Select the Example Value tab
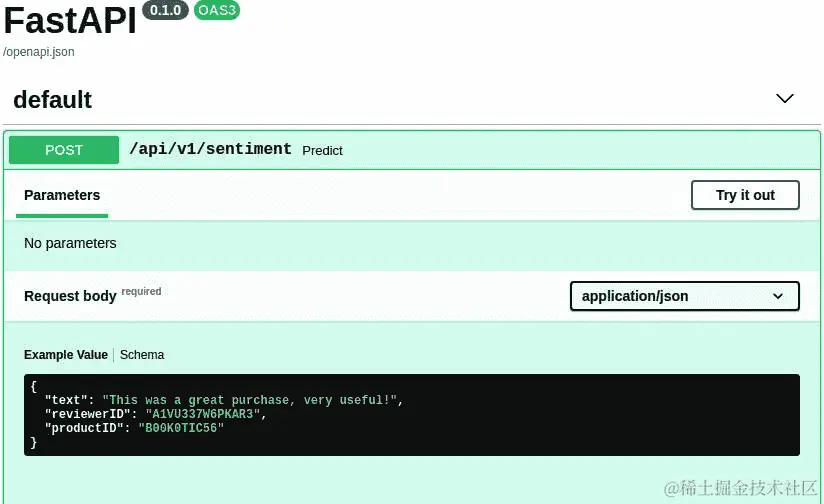The height and width of the screenshot is (504, 824). pos(66,355)
